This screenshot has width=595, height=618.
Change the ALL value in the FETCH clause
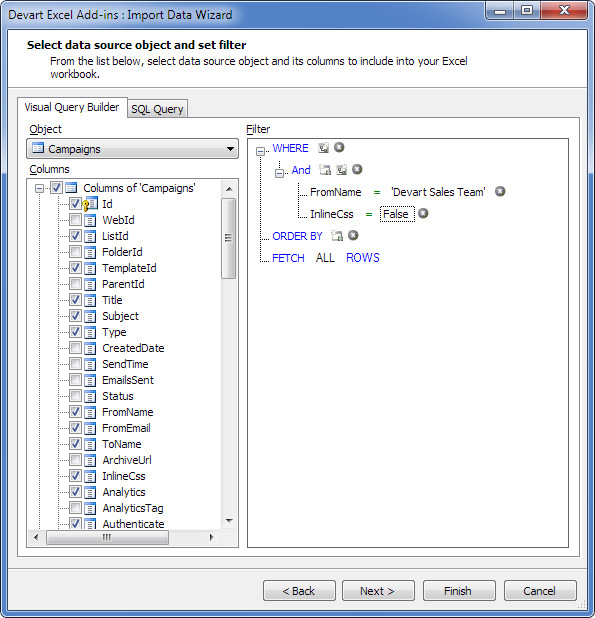tap(325, 258)
